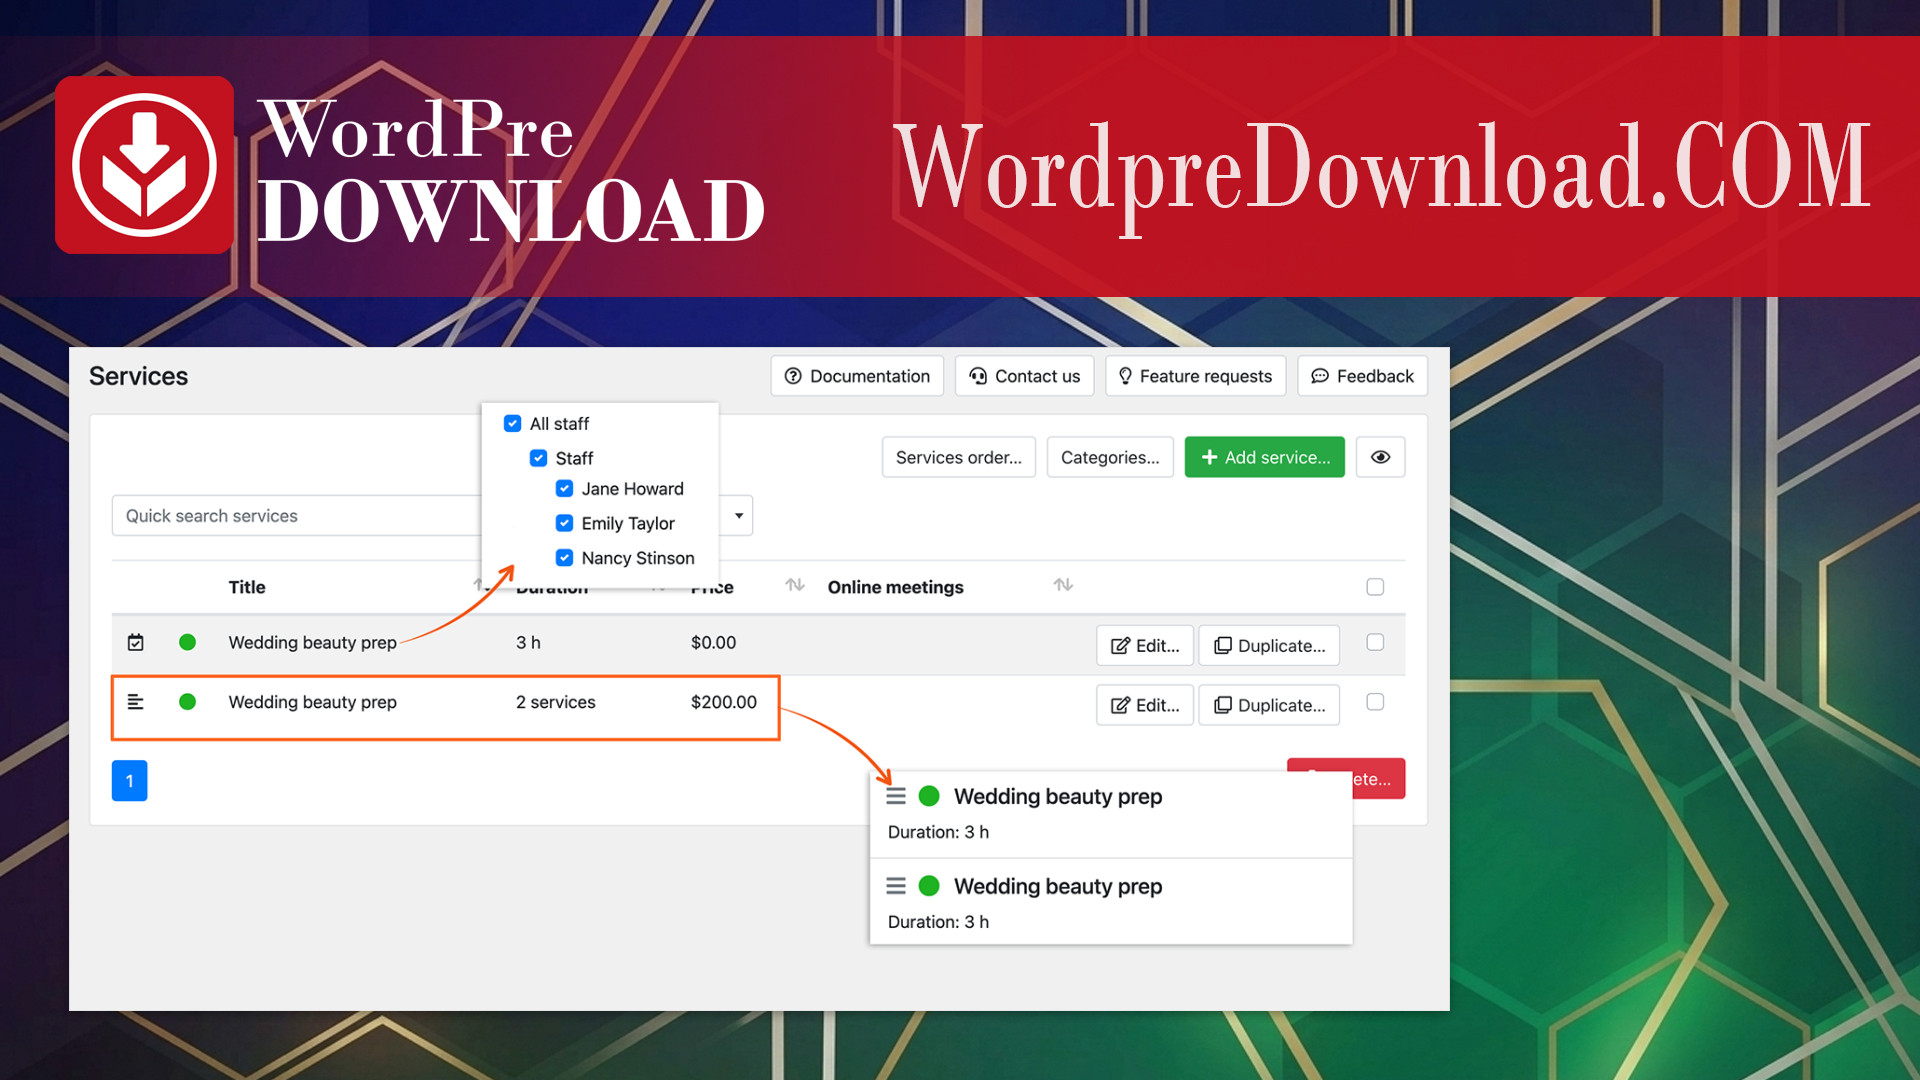Click calendar icon of 3 h service

coord(136,642)
